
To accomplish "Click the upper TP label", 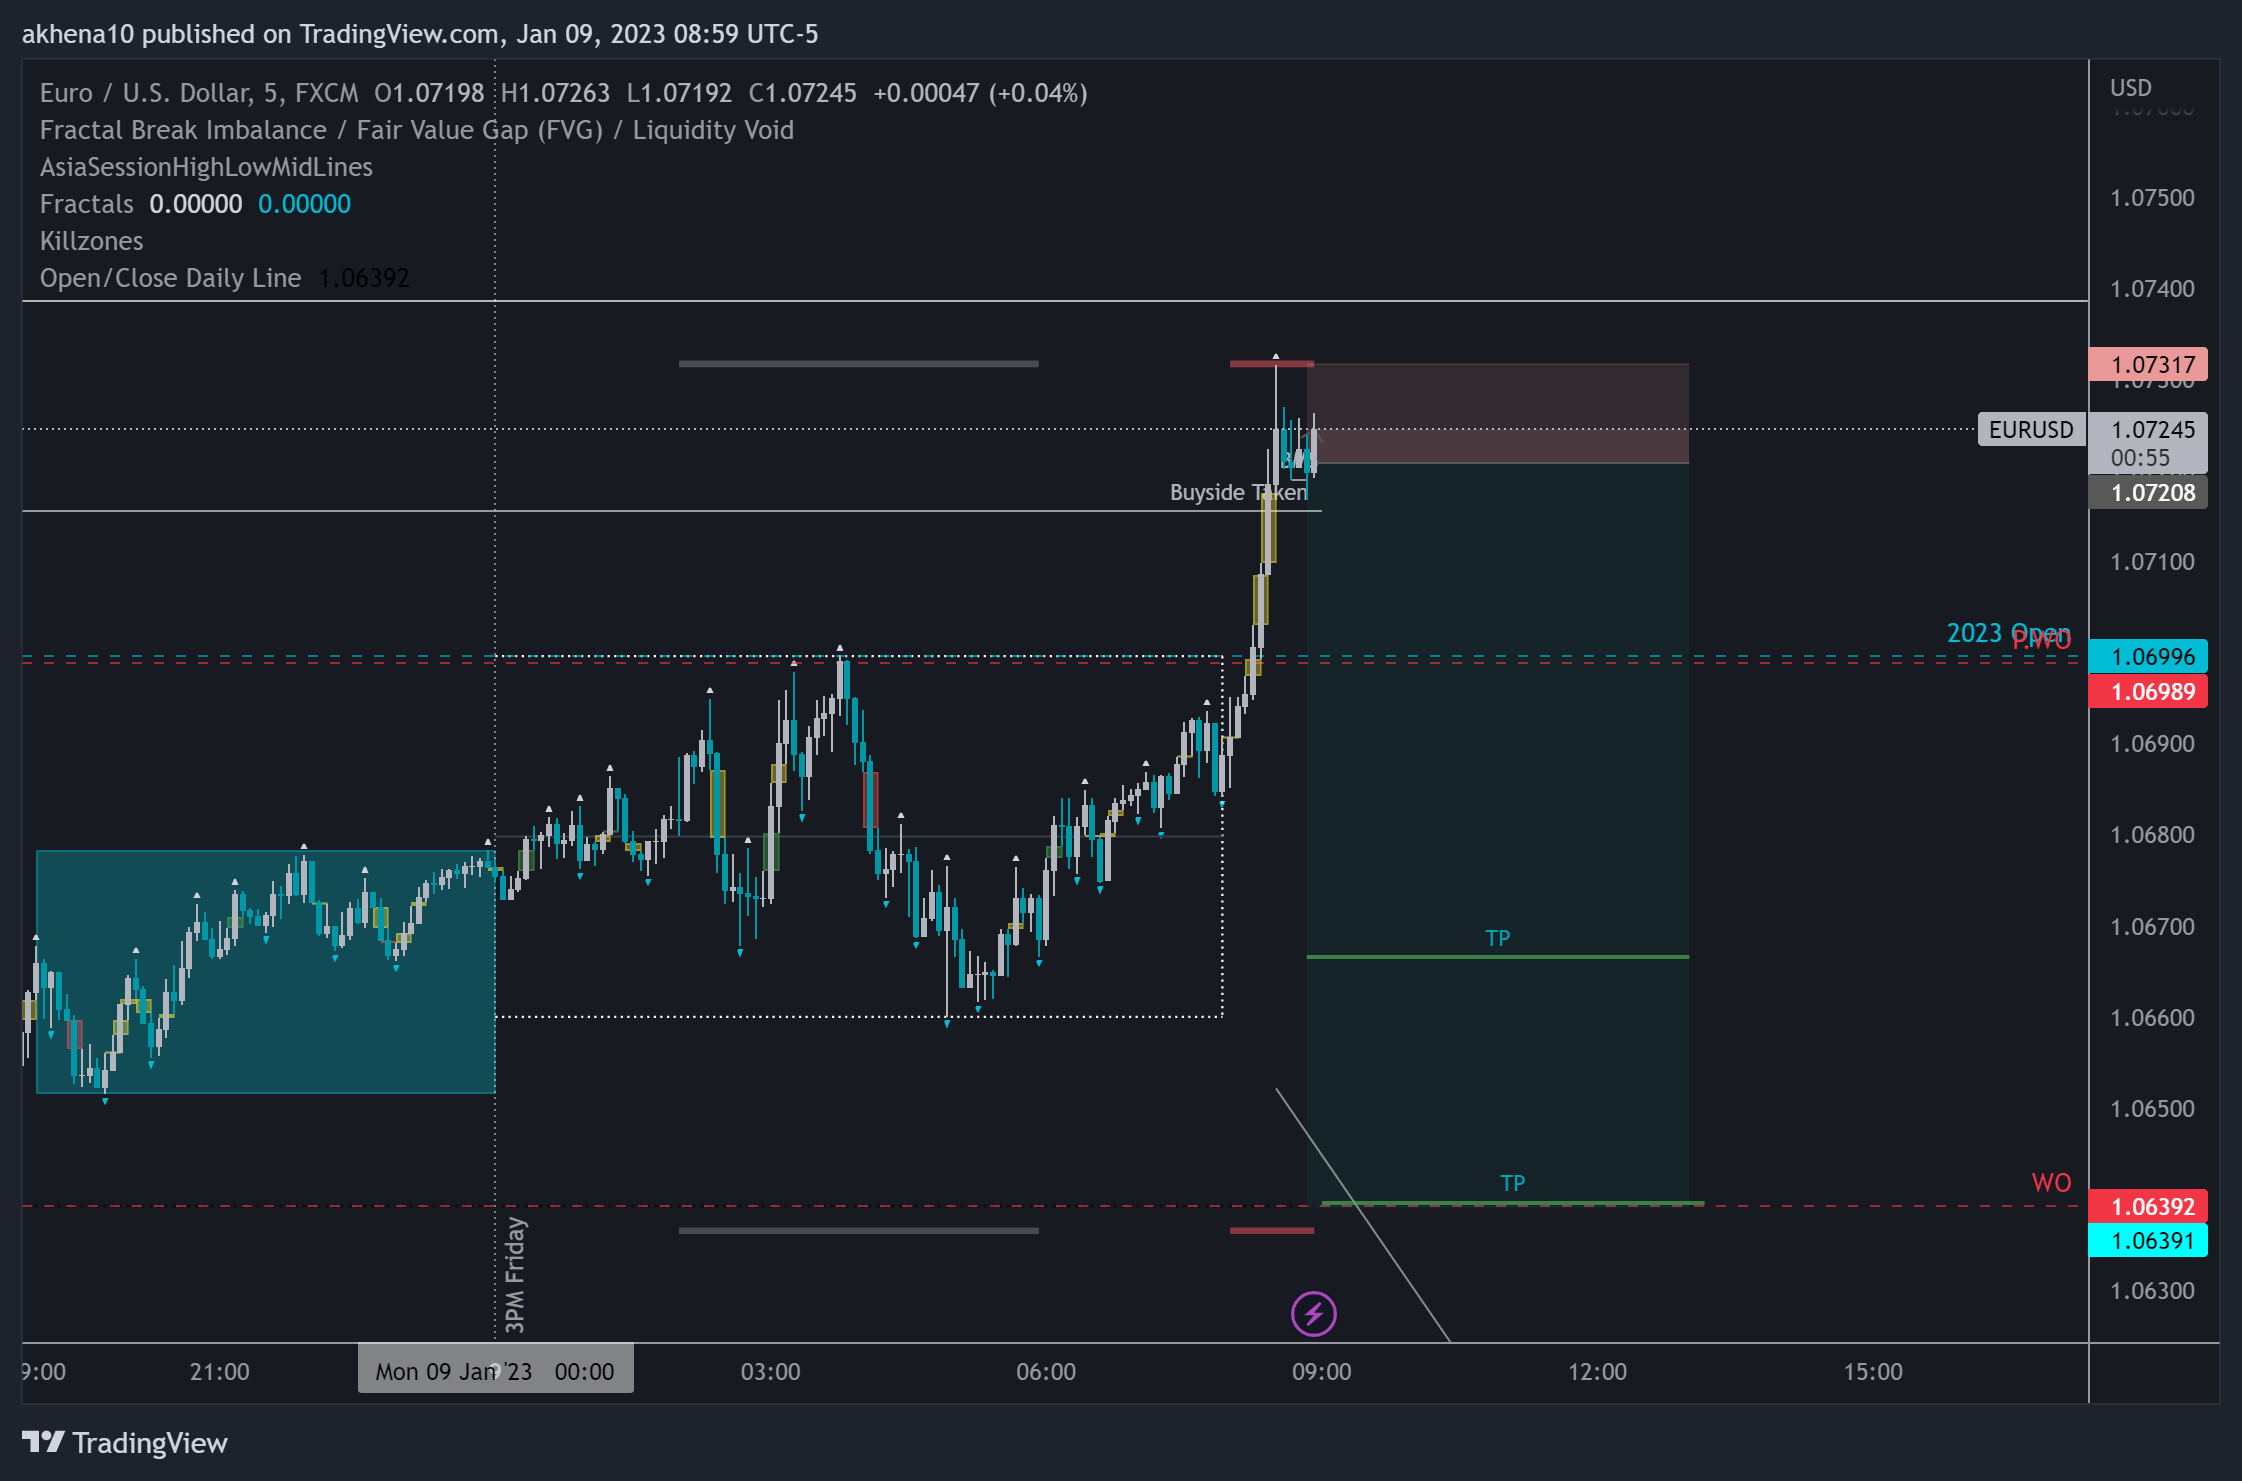I will (1497, 938).
